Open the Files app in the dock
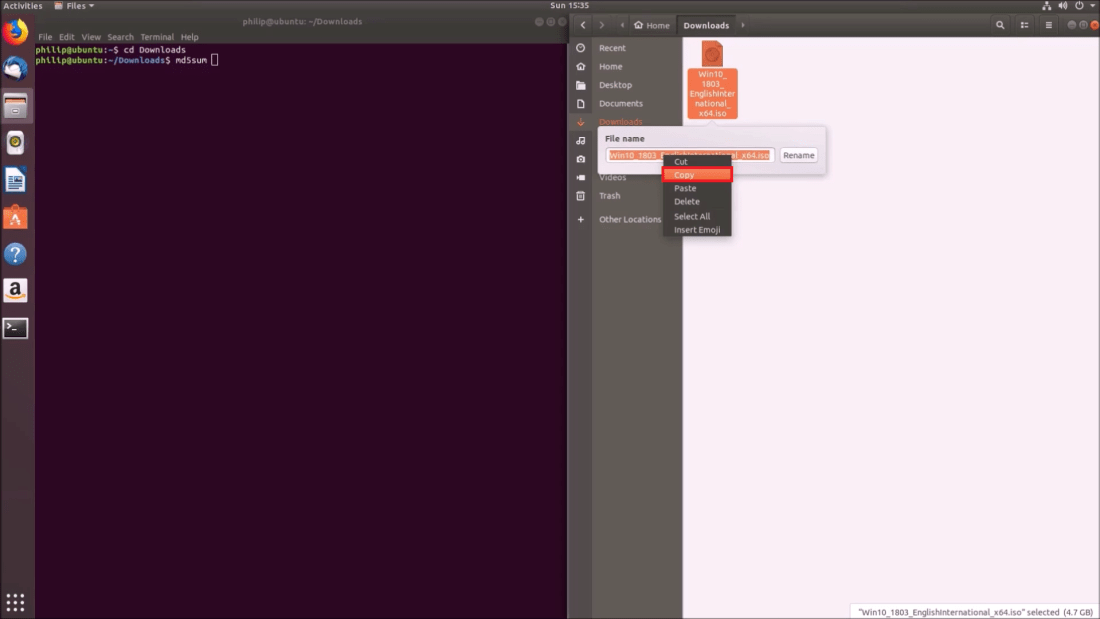Viewport: 1100px width, 619px height. (15, 106)
